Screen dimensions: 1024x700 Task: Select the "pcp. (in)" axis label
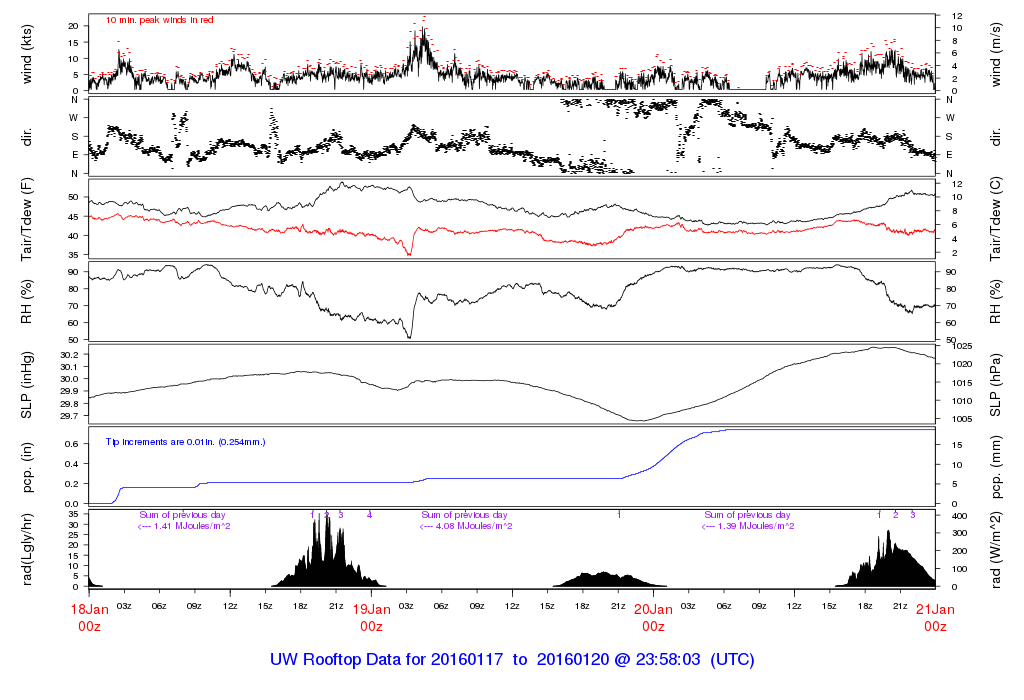[x=27, y=467]
